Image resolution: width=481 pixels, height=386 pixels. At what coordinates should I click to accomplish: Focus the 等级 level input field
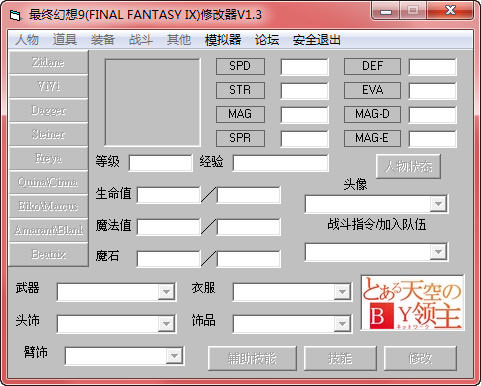coord(161,163)
